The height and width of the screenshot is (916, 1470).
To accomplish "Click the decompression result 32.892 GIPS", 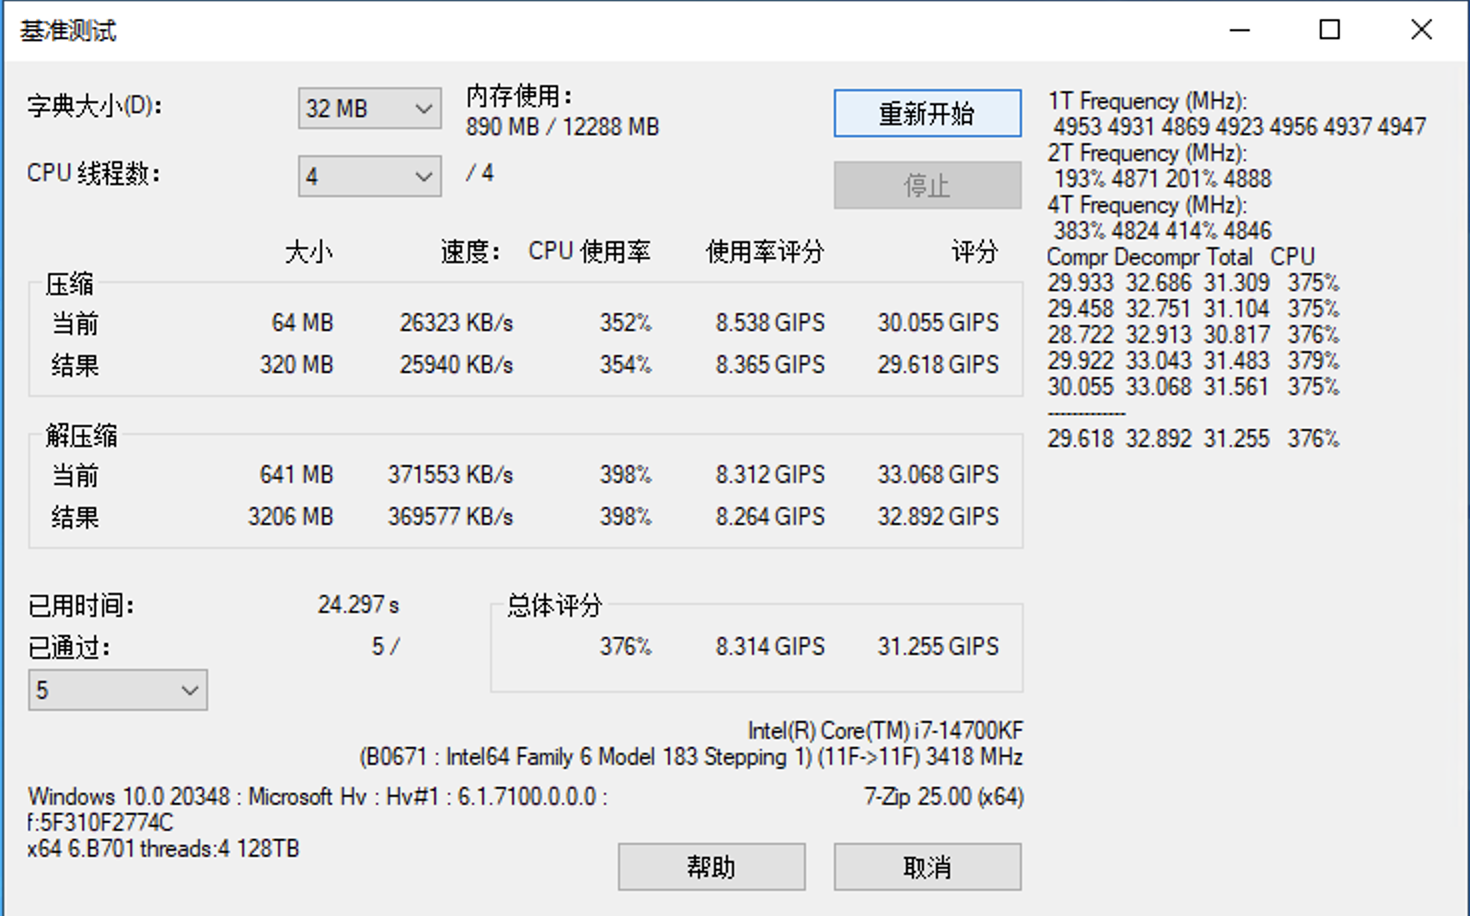I will pos(938,517).
